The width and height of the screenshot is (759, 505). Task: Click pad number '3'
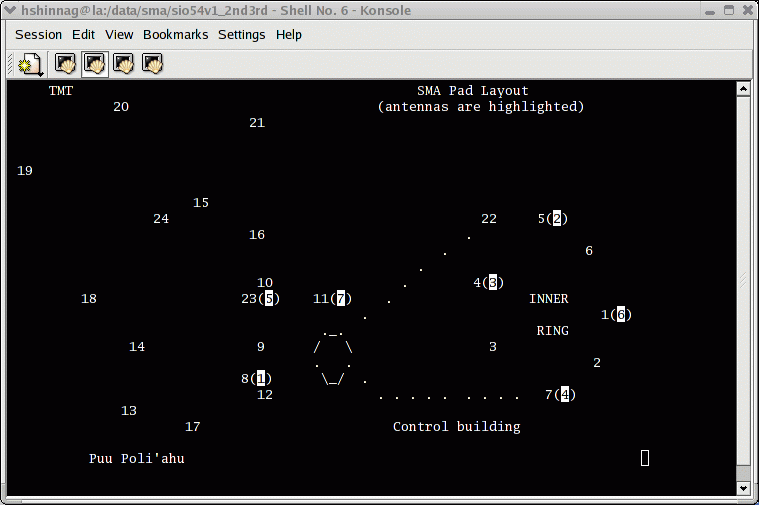[493, 347]
